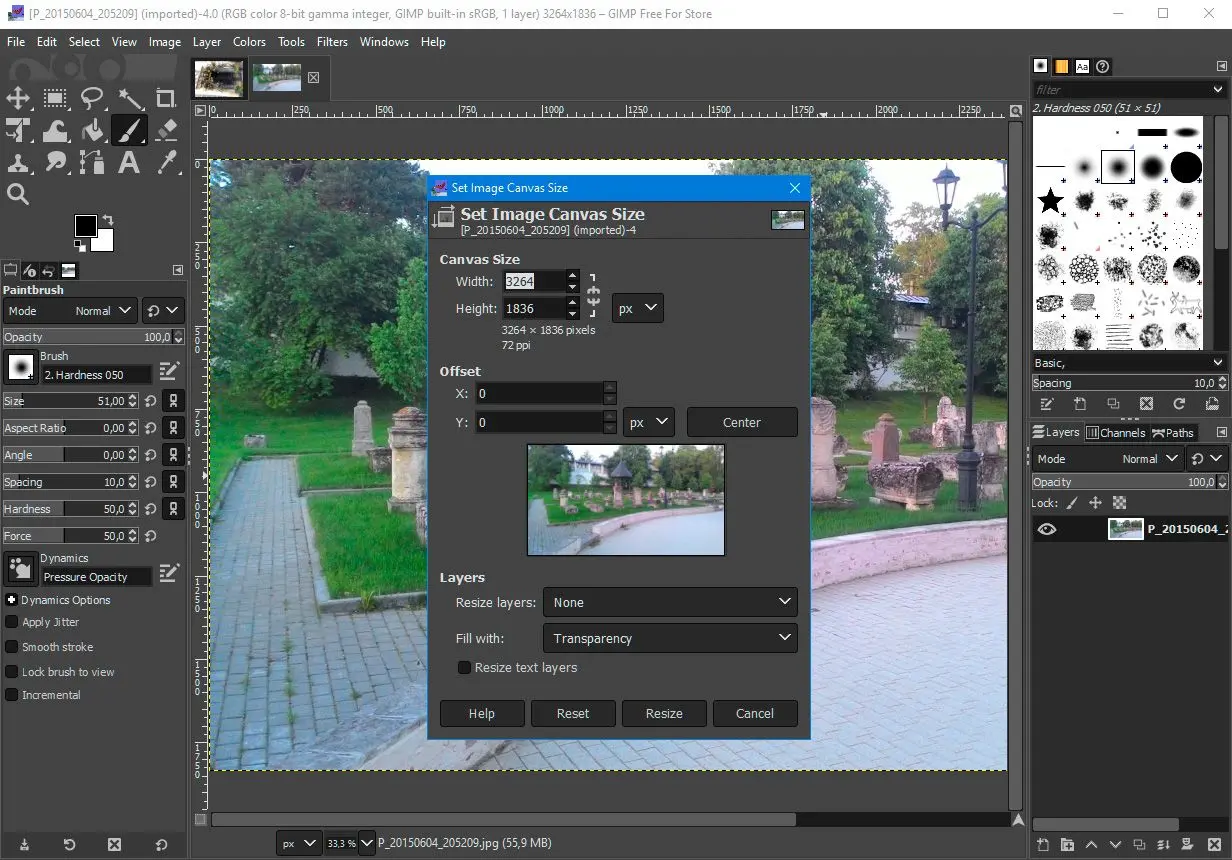
Task: Duplicate the current layer
Action: (x=1139, y=845)
